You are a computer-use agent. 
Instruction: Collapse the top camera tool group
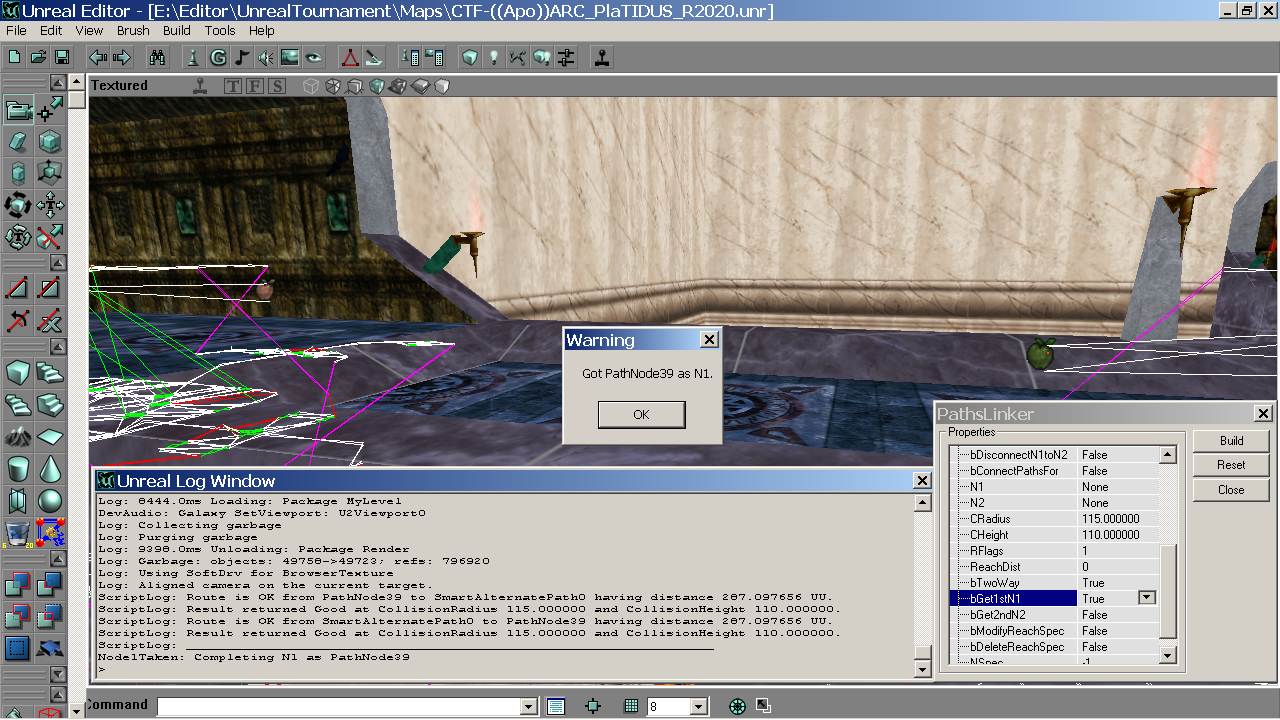click(x=59, y=83)
